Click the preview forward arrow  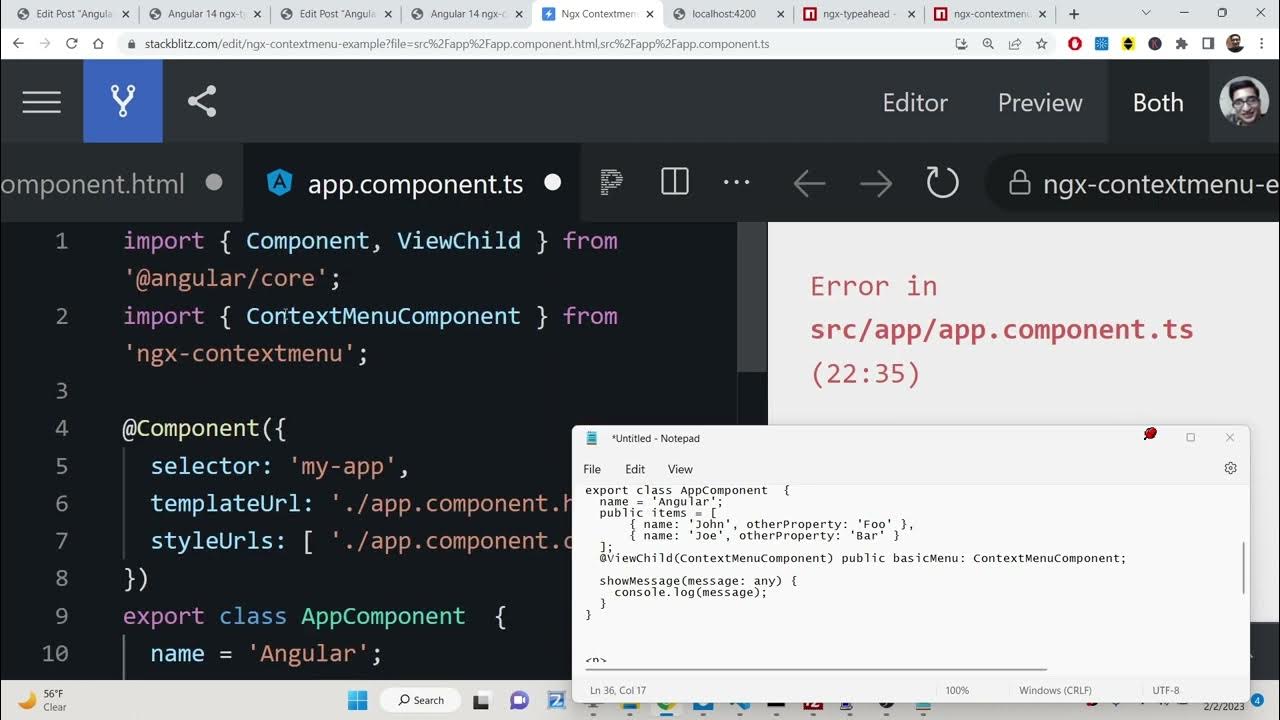[x=876, y=184]
